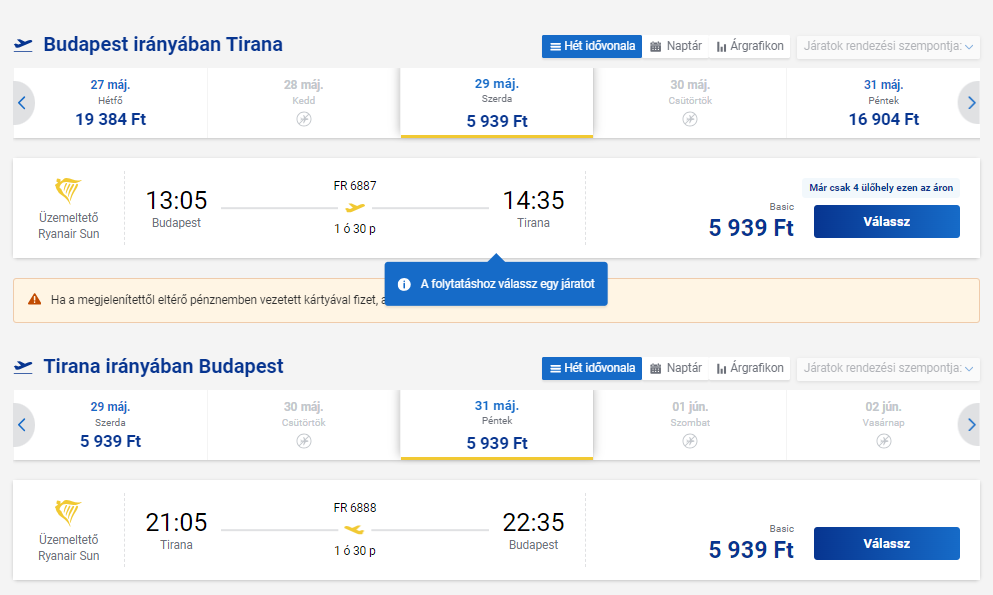Open outbound Járatok rendezési szempontja dropdown

tap(888, 46)
